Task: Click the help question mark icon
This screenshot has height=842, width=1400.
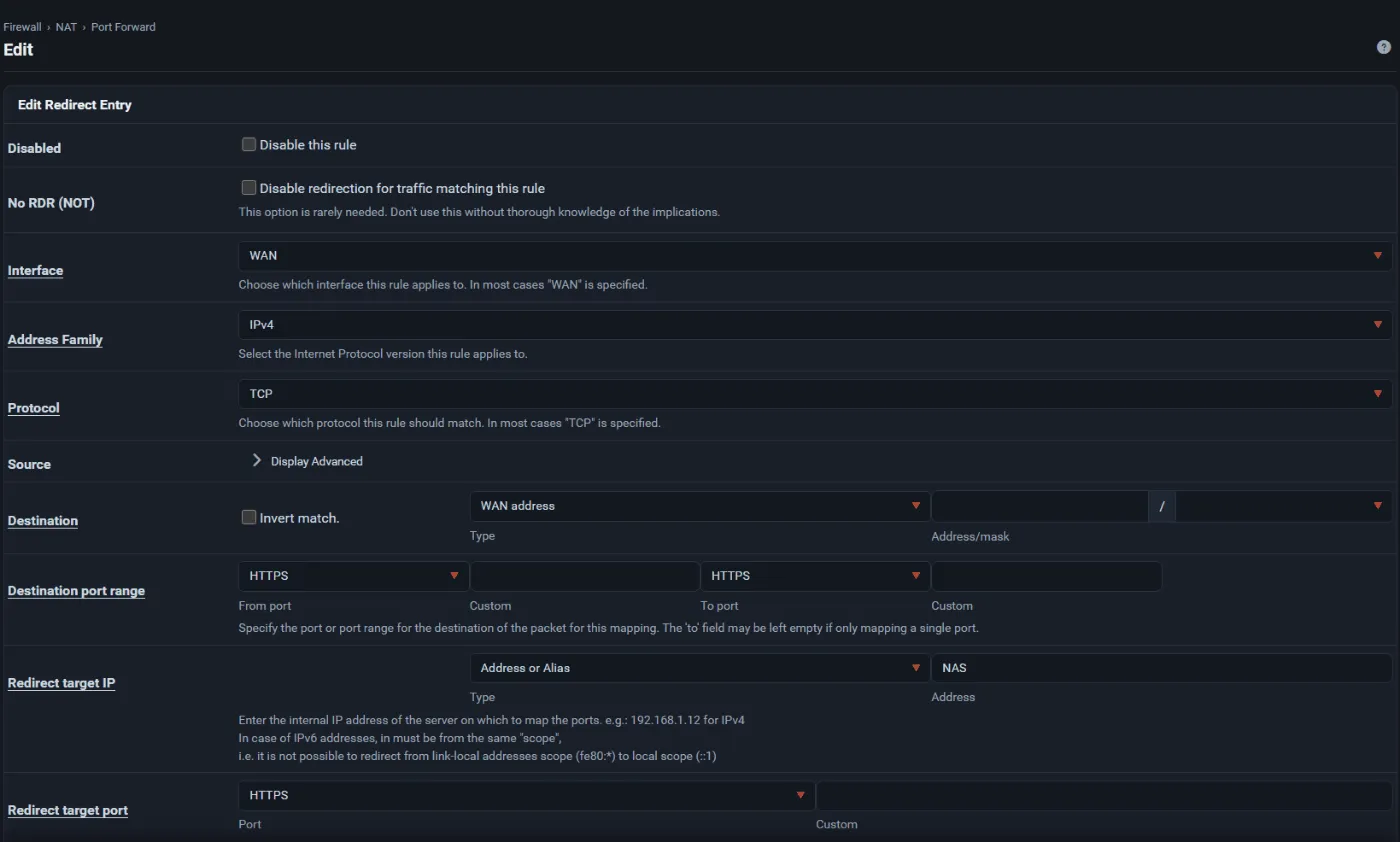Action: pyautogui.click(x=1384, y=47)
